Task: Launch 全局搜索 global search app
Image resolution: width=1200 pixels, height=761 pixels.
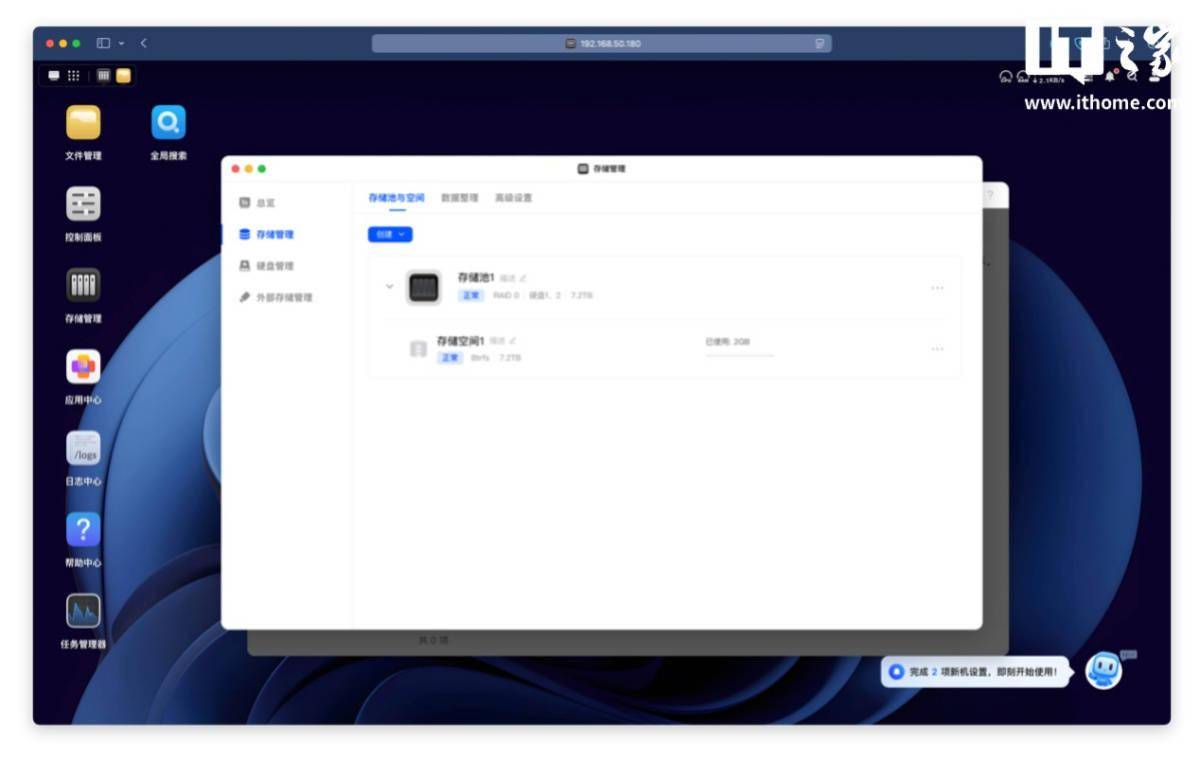Action: coord(168,124)
